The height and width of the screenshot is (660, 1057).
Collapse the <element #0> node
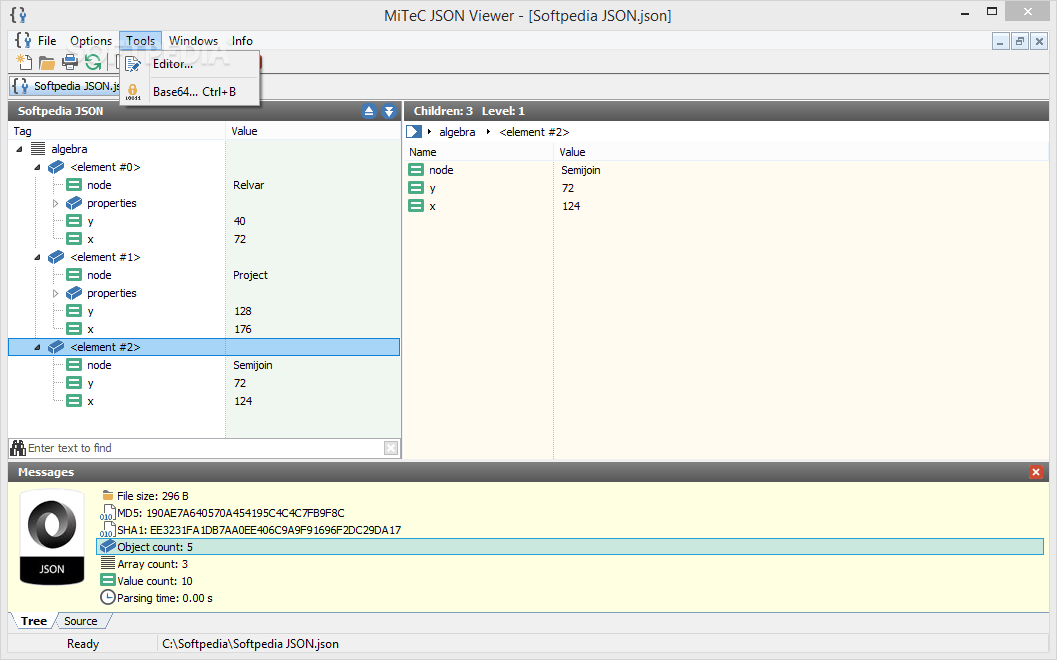pyautogui.click(x=38, y=167)
